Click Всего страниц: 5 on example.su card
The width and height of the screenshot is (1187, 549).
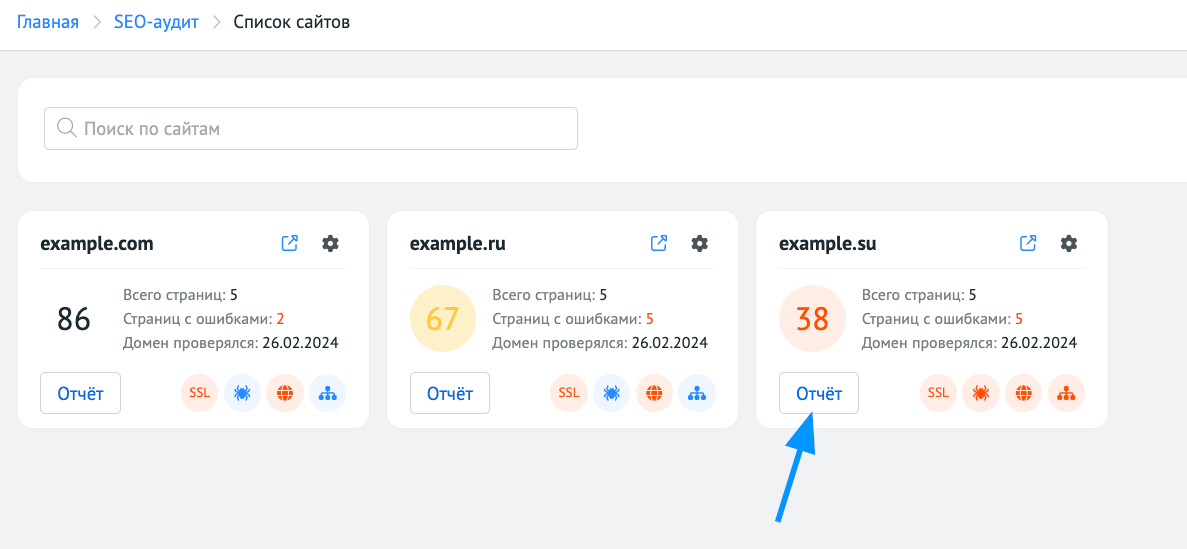tap(919, 295)
